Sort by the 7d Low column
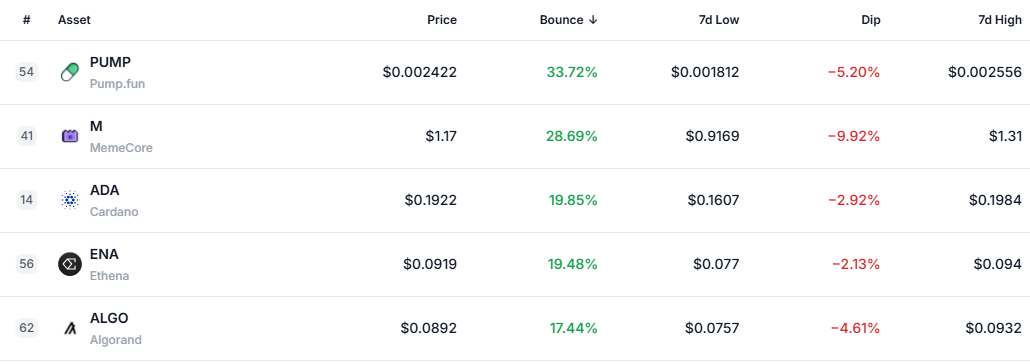This screenshot has height=364, width=1030. [x=719, y=20]
